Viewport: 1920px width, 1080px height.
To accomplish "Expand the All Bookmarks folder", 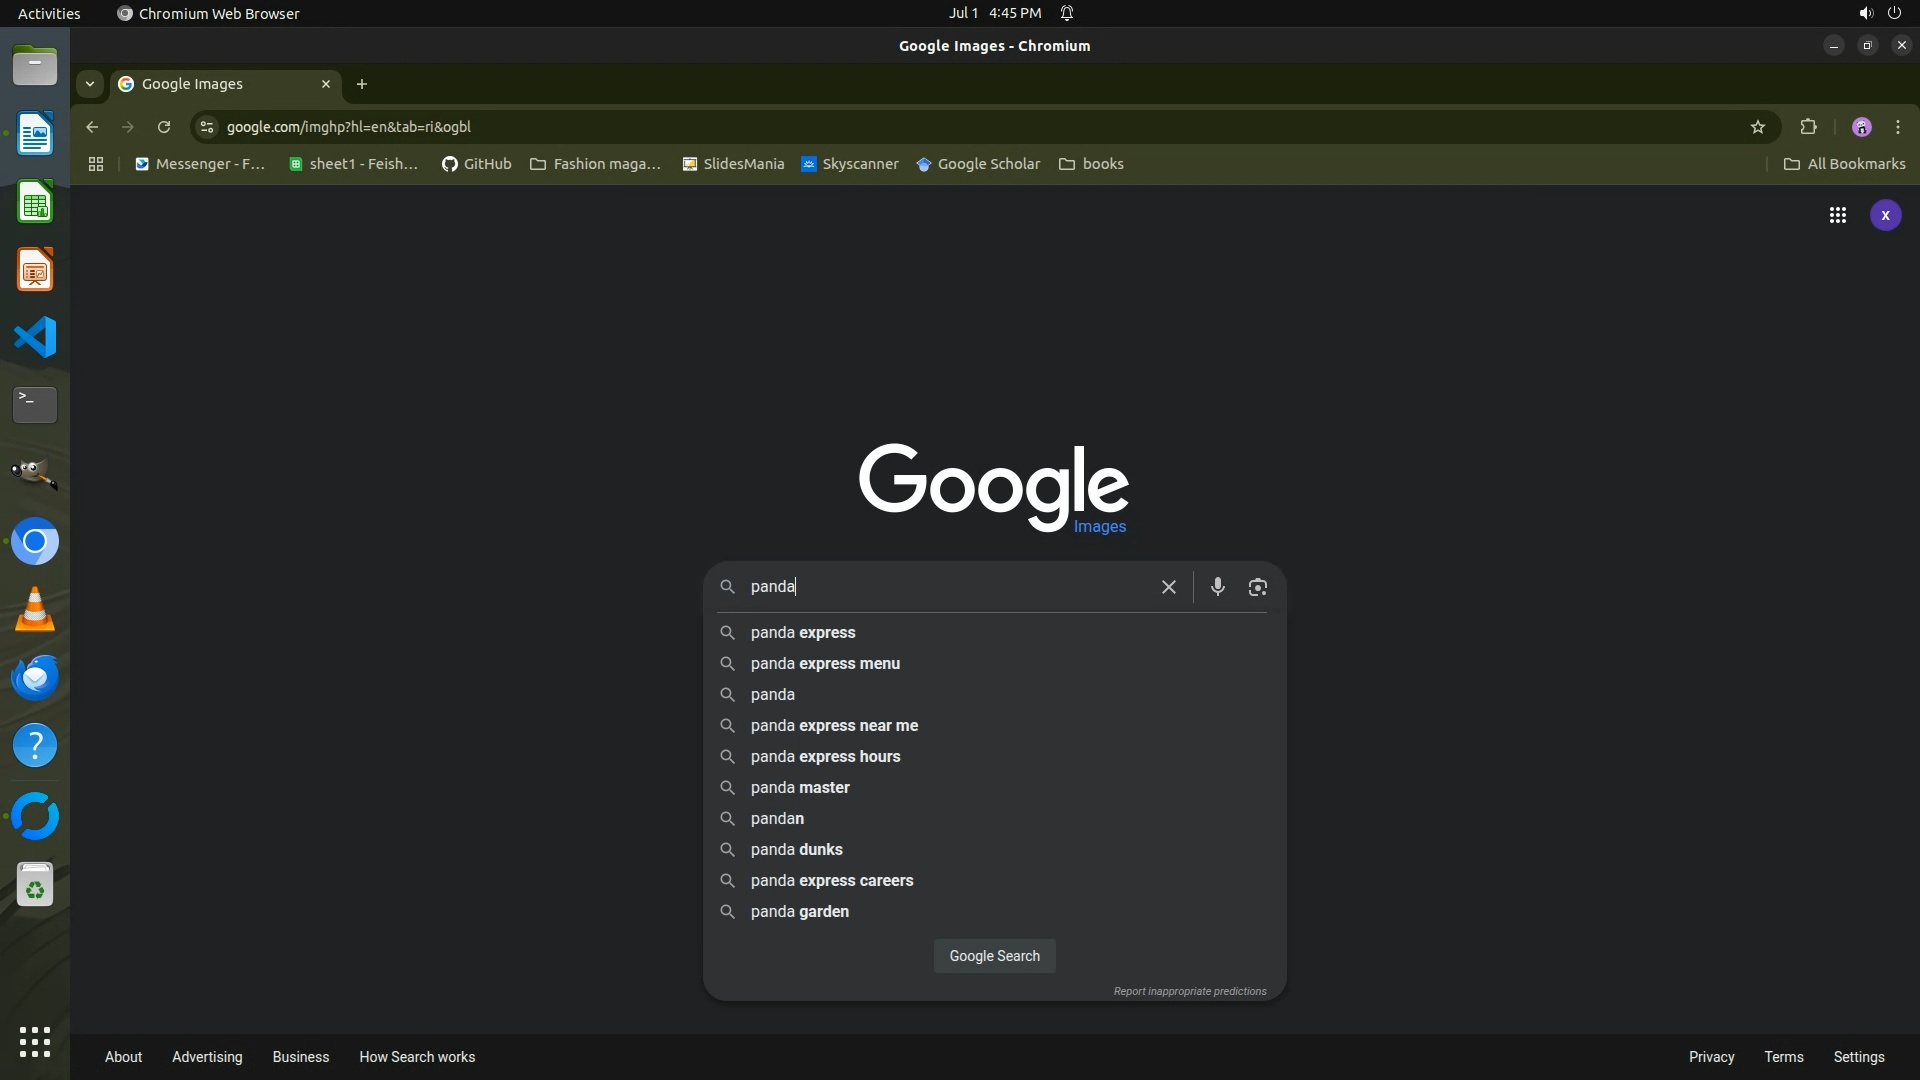I will [x=1844, y=164].
